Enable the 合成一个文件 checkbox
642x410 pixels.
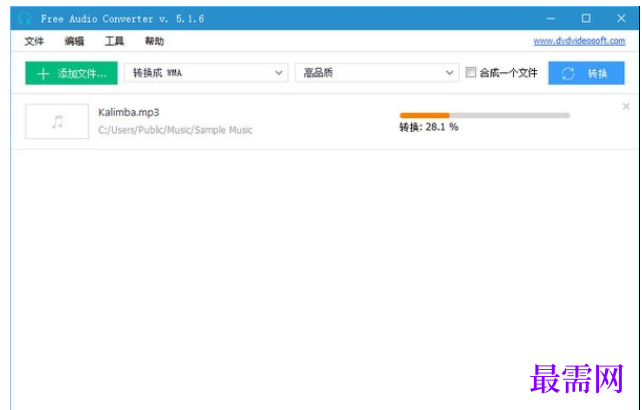point(471,72)
